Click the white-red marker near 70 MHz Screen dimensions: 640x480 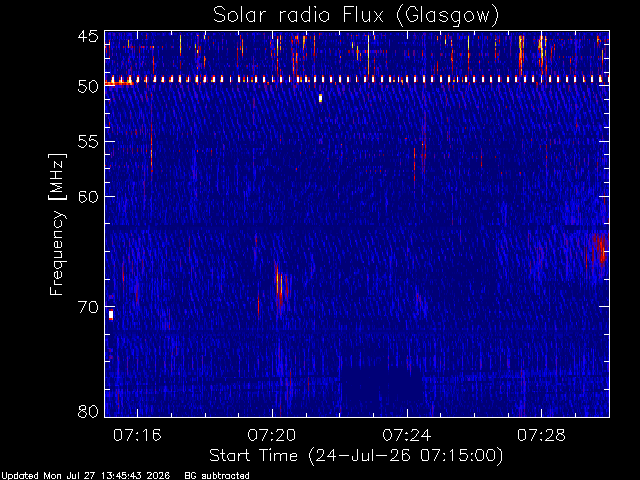tap(111, 315)
